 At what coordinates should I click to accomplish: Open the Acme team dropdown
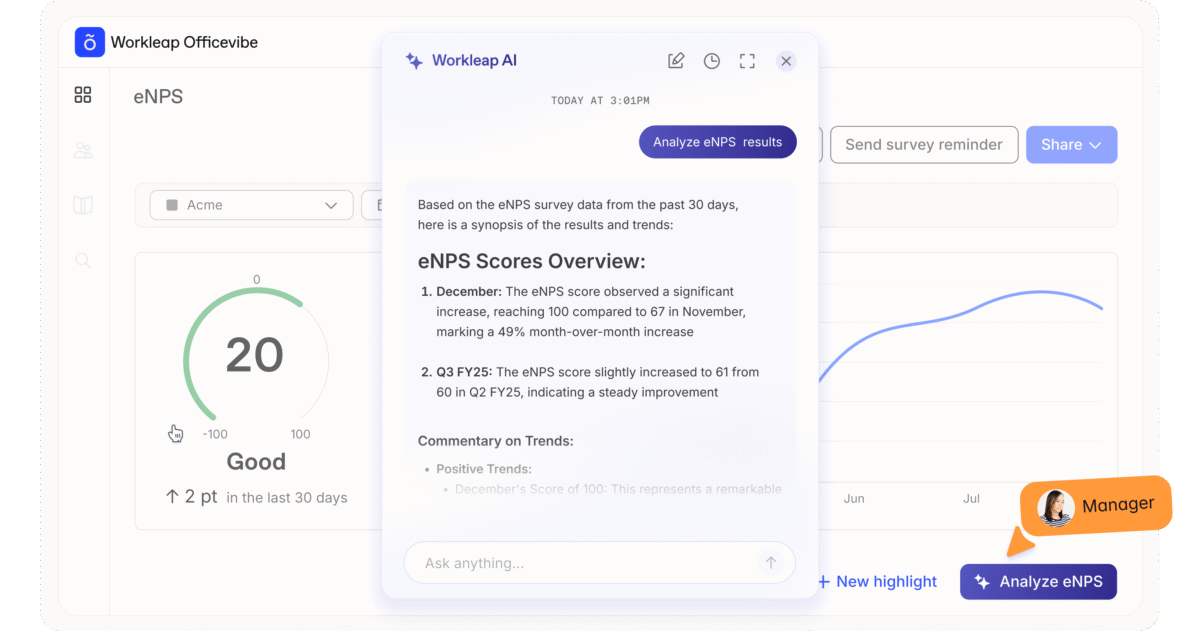(x=251, y=205)
